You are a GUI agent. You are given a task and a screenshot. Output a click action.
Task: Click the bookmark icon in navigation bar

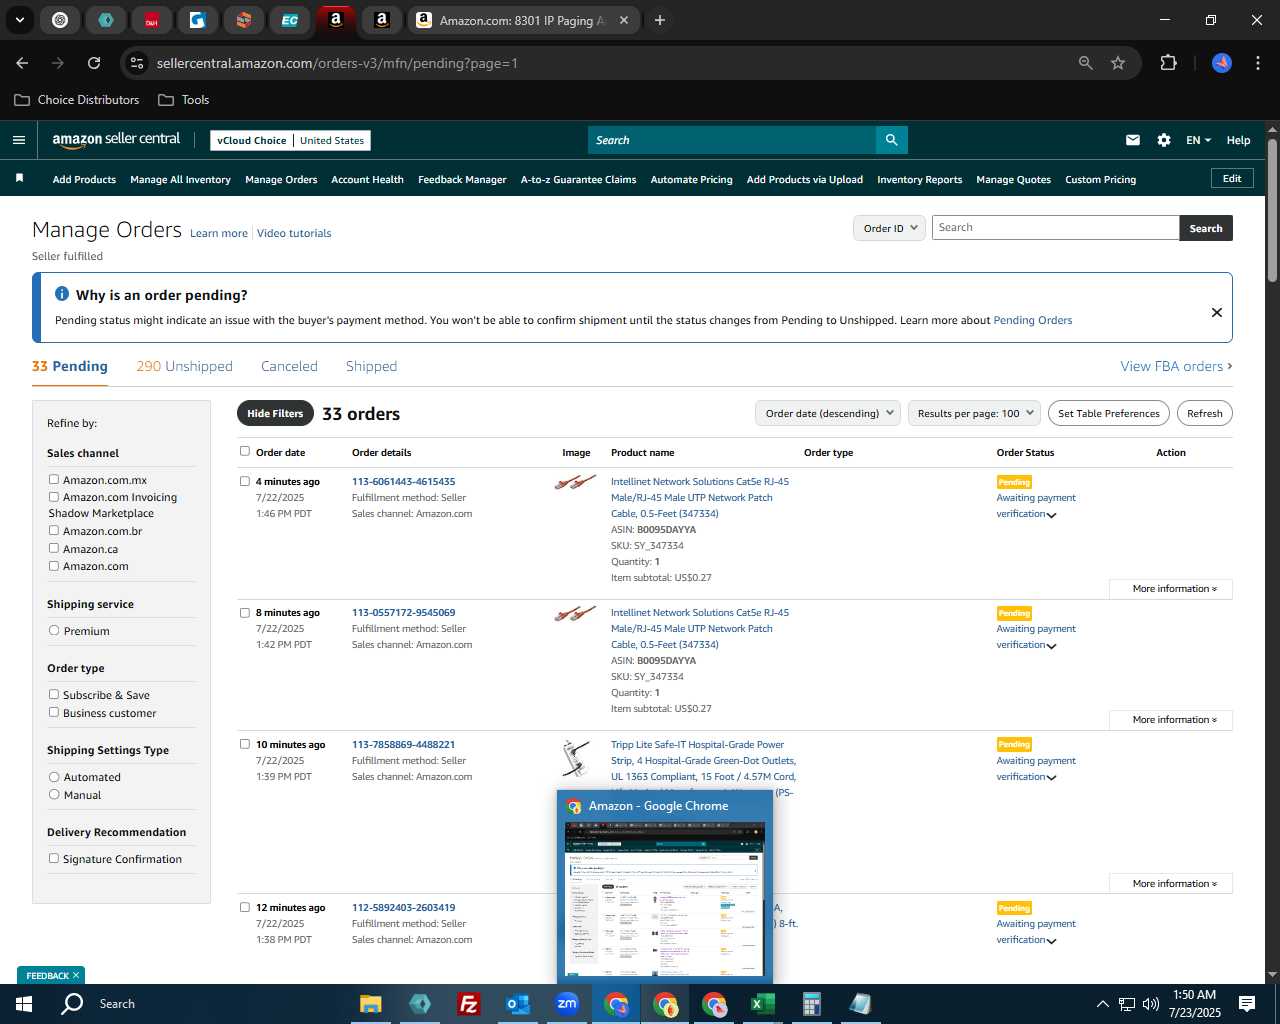point(19,179)
